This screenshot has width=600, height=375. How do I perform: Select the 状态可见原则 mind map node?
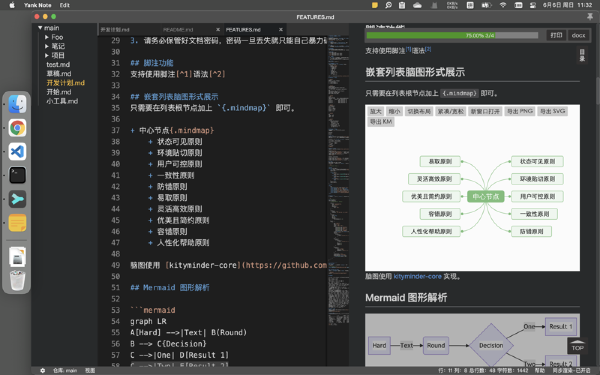[x=537, y=161]
